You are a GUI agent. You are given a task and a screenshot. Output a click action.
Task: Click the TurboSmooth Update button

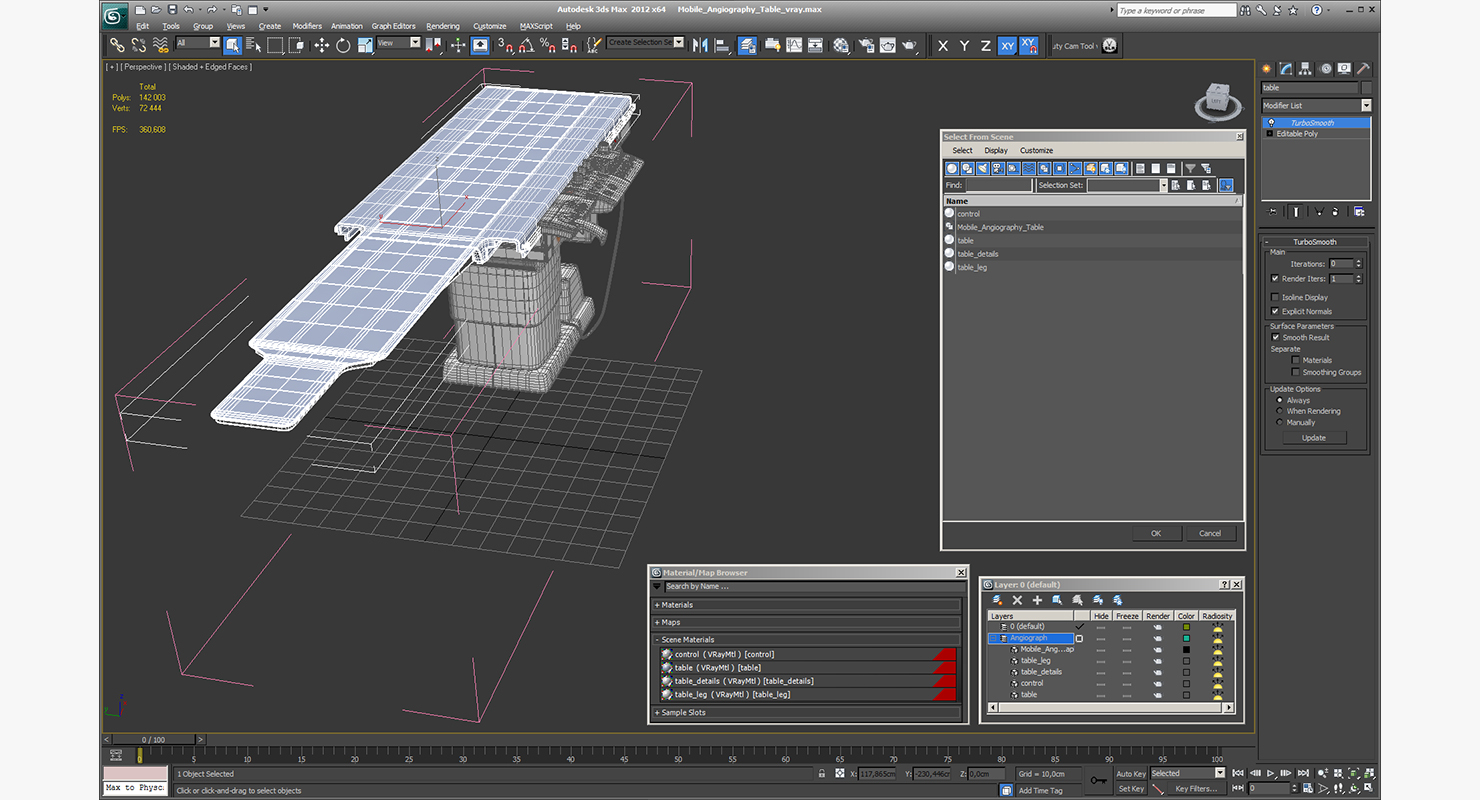[1314, 437]
